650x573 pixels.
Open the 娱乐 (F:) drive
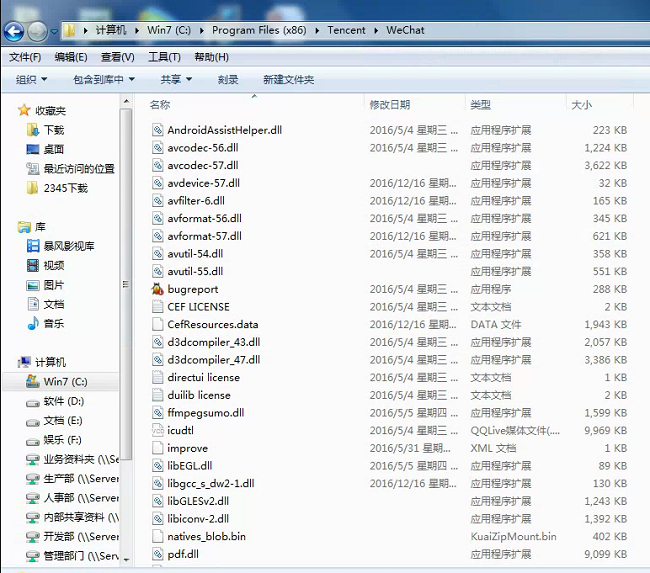tap(62, 440)
